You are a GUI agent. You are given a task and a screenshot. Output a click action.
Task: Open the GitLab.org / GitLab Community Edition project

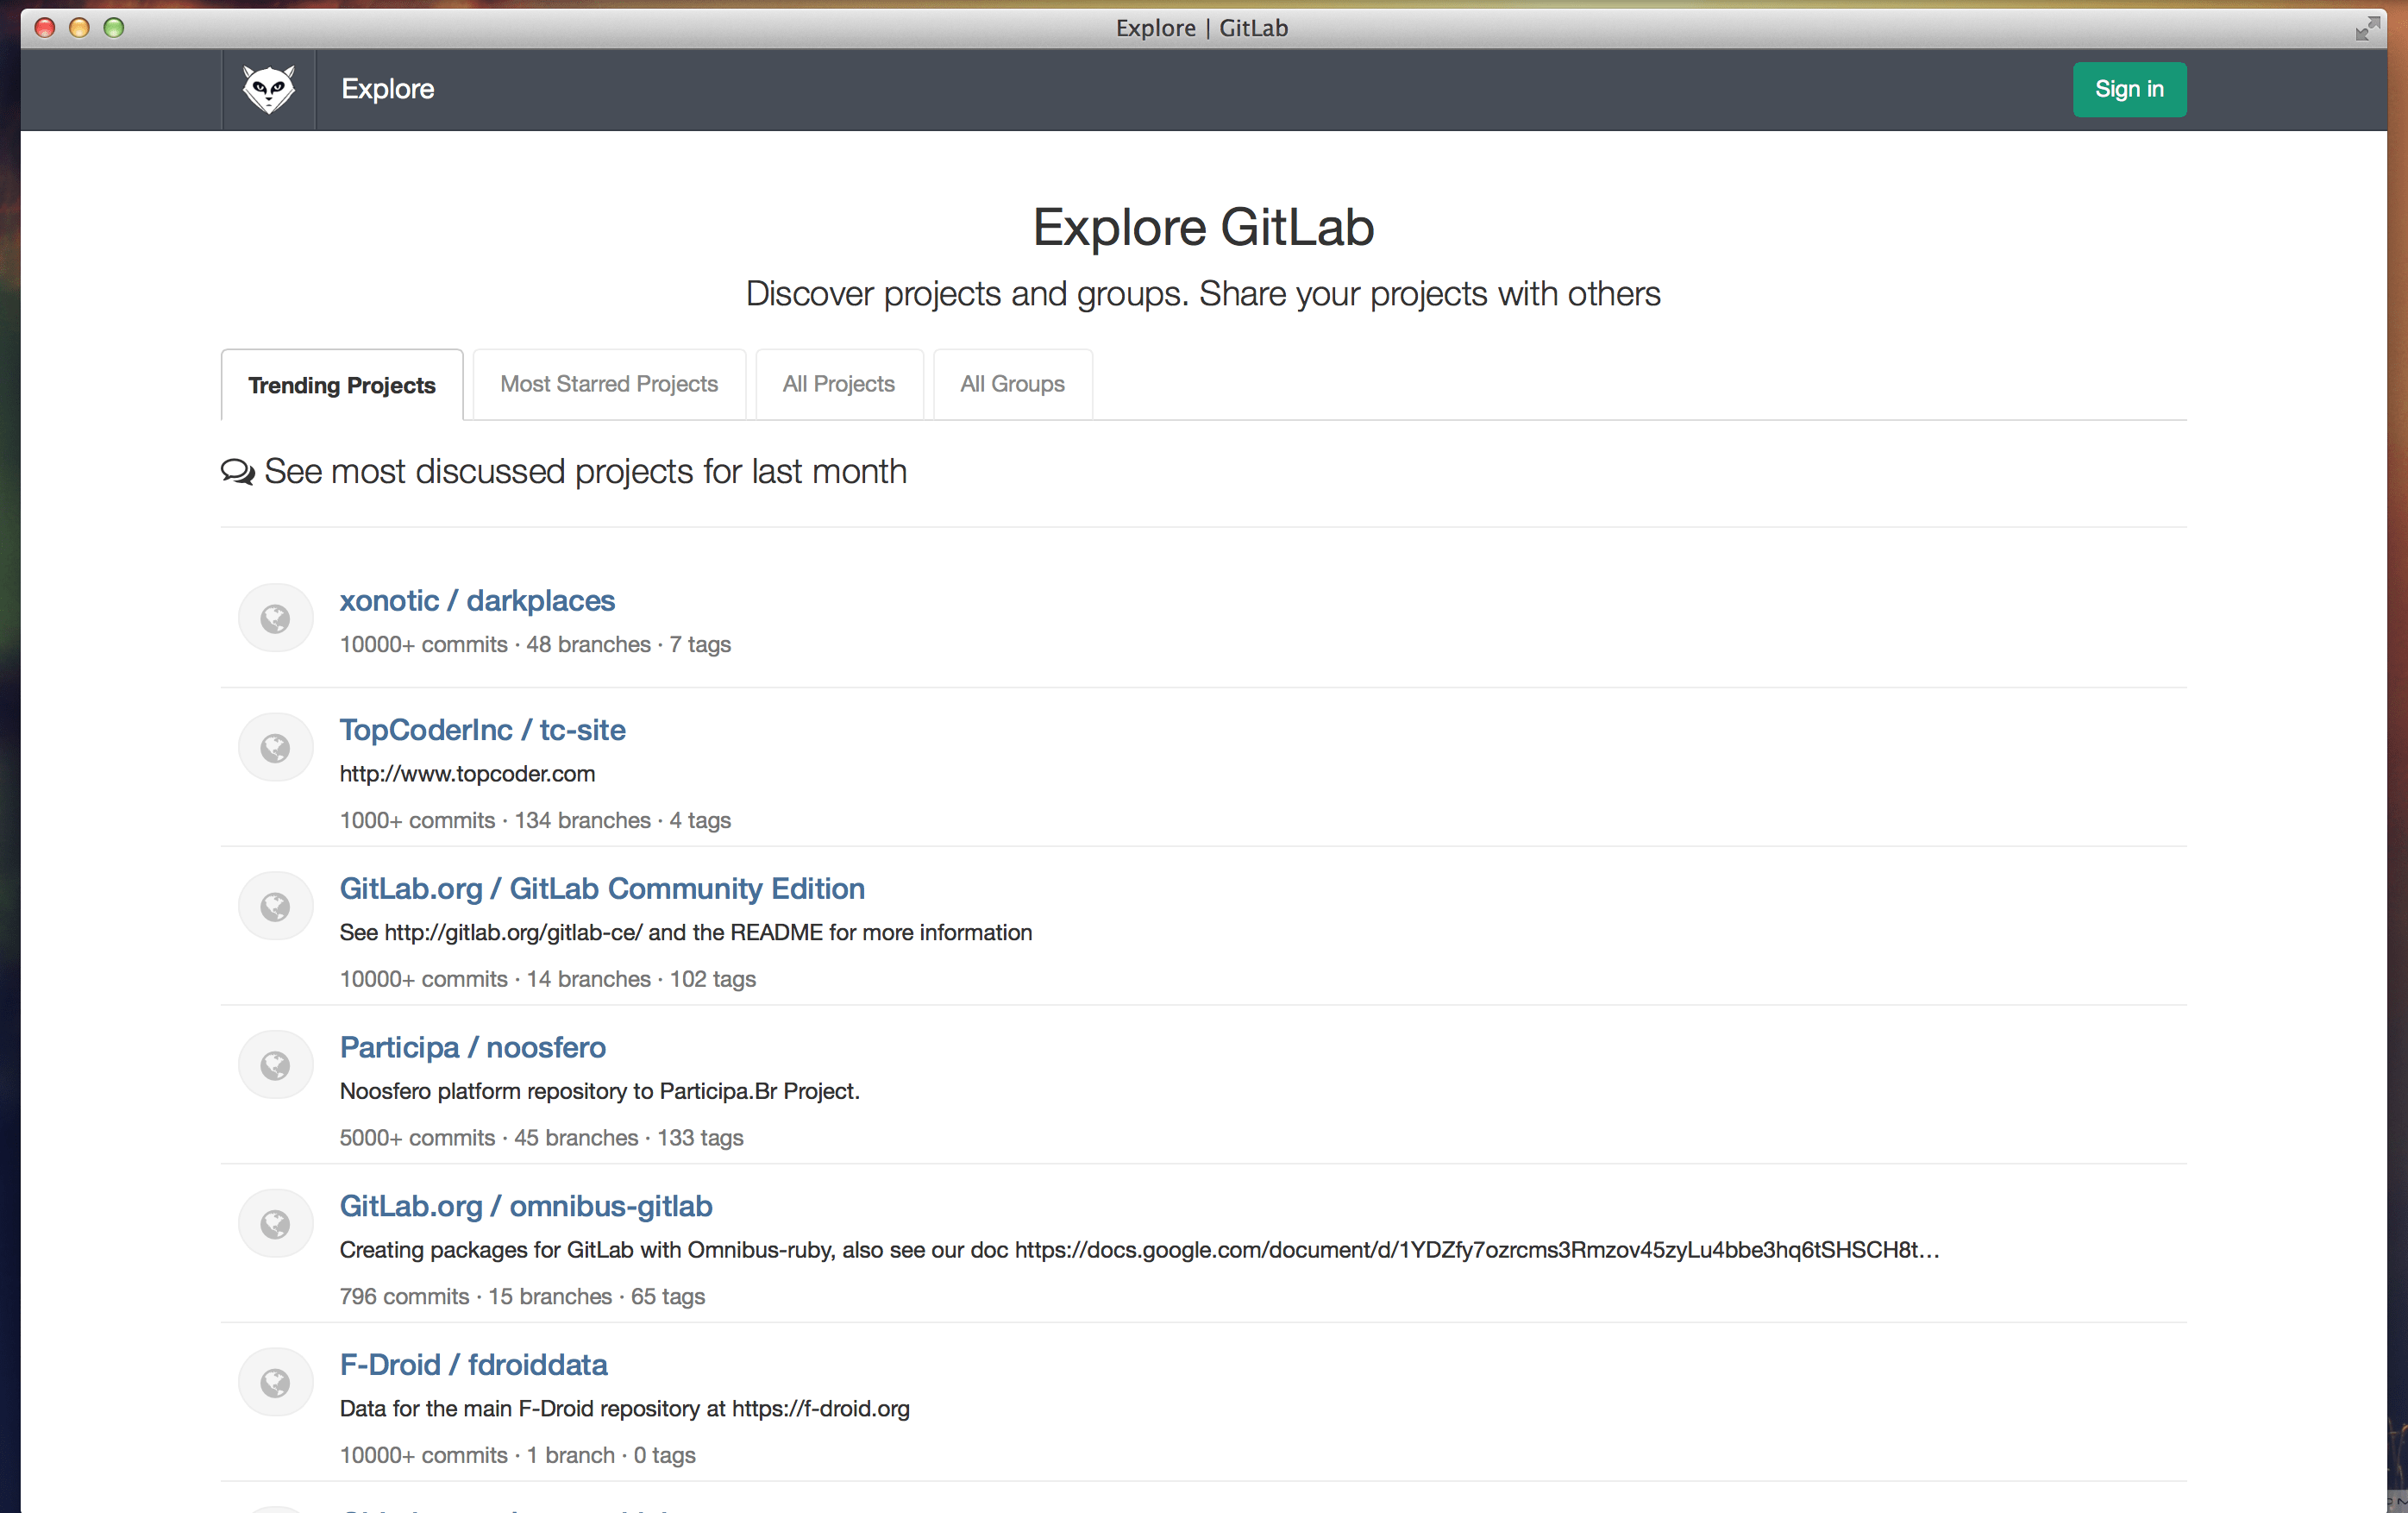tap(602, 888)
